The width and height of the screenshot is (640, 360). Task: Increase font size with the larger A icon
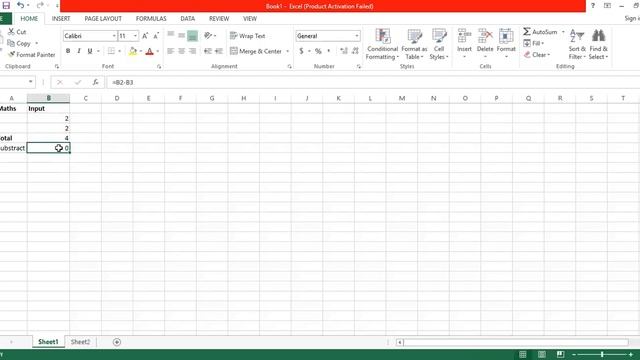click(145, 36)
